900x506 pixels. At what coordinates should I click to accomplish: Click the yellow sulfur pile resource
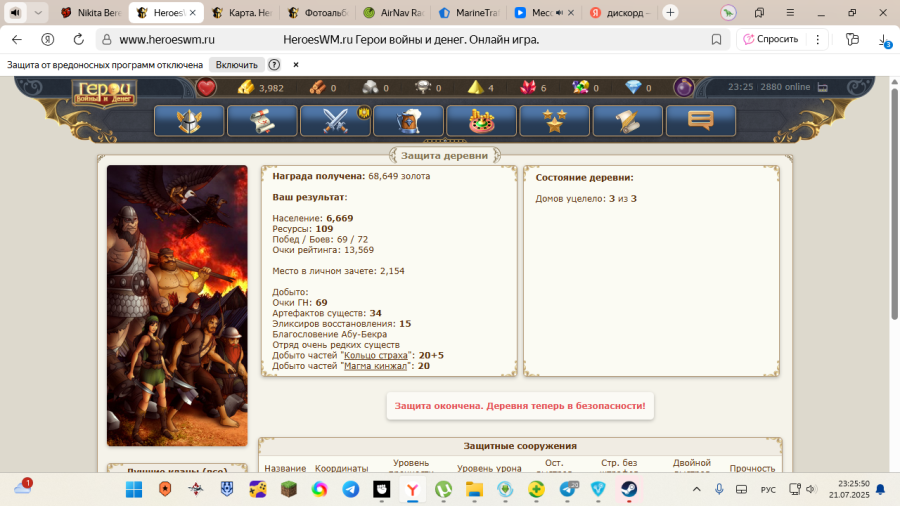[x=475, y=88]
